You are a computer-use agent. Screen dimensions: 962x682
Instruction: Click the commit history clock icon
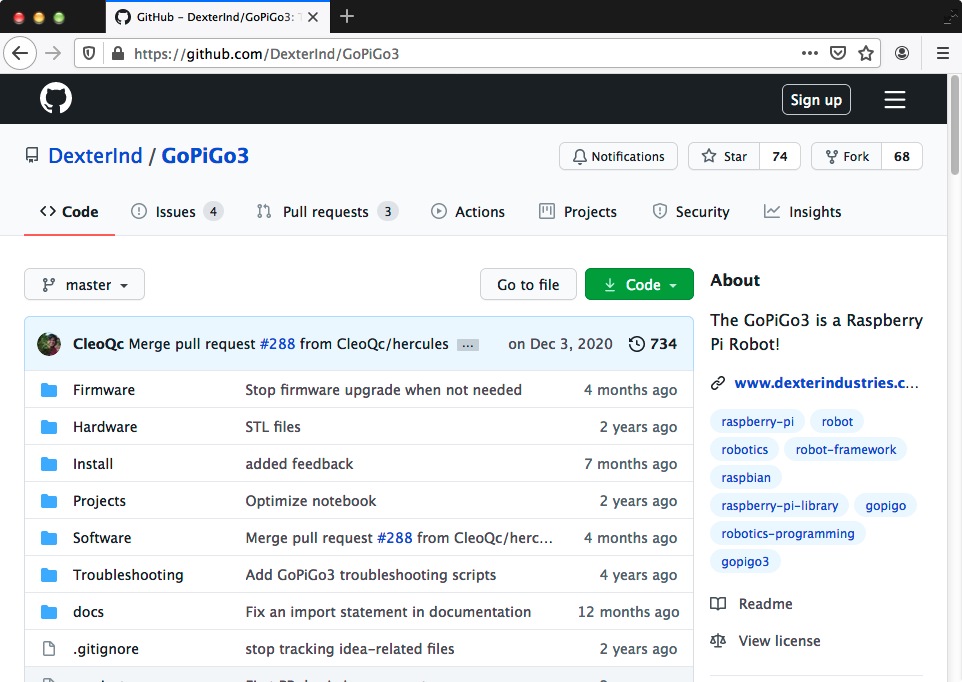[x=636, y=344]
